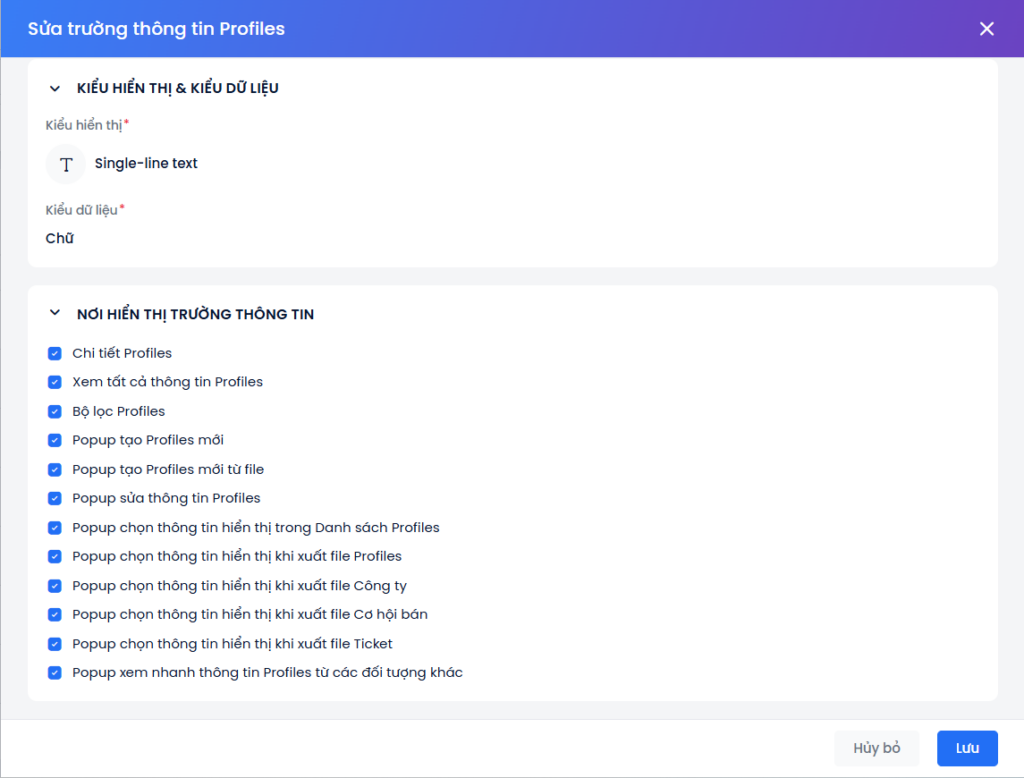
Task: Uncheck the Chi tiết Profiles checkbox
Action: [x=55, y=353]
